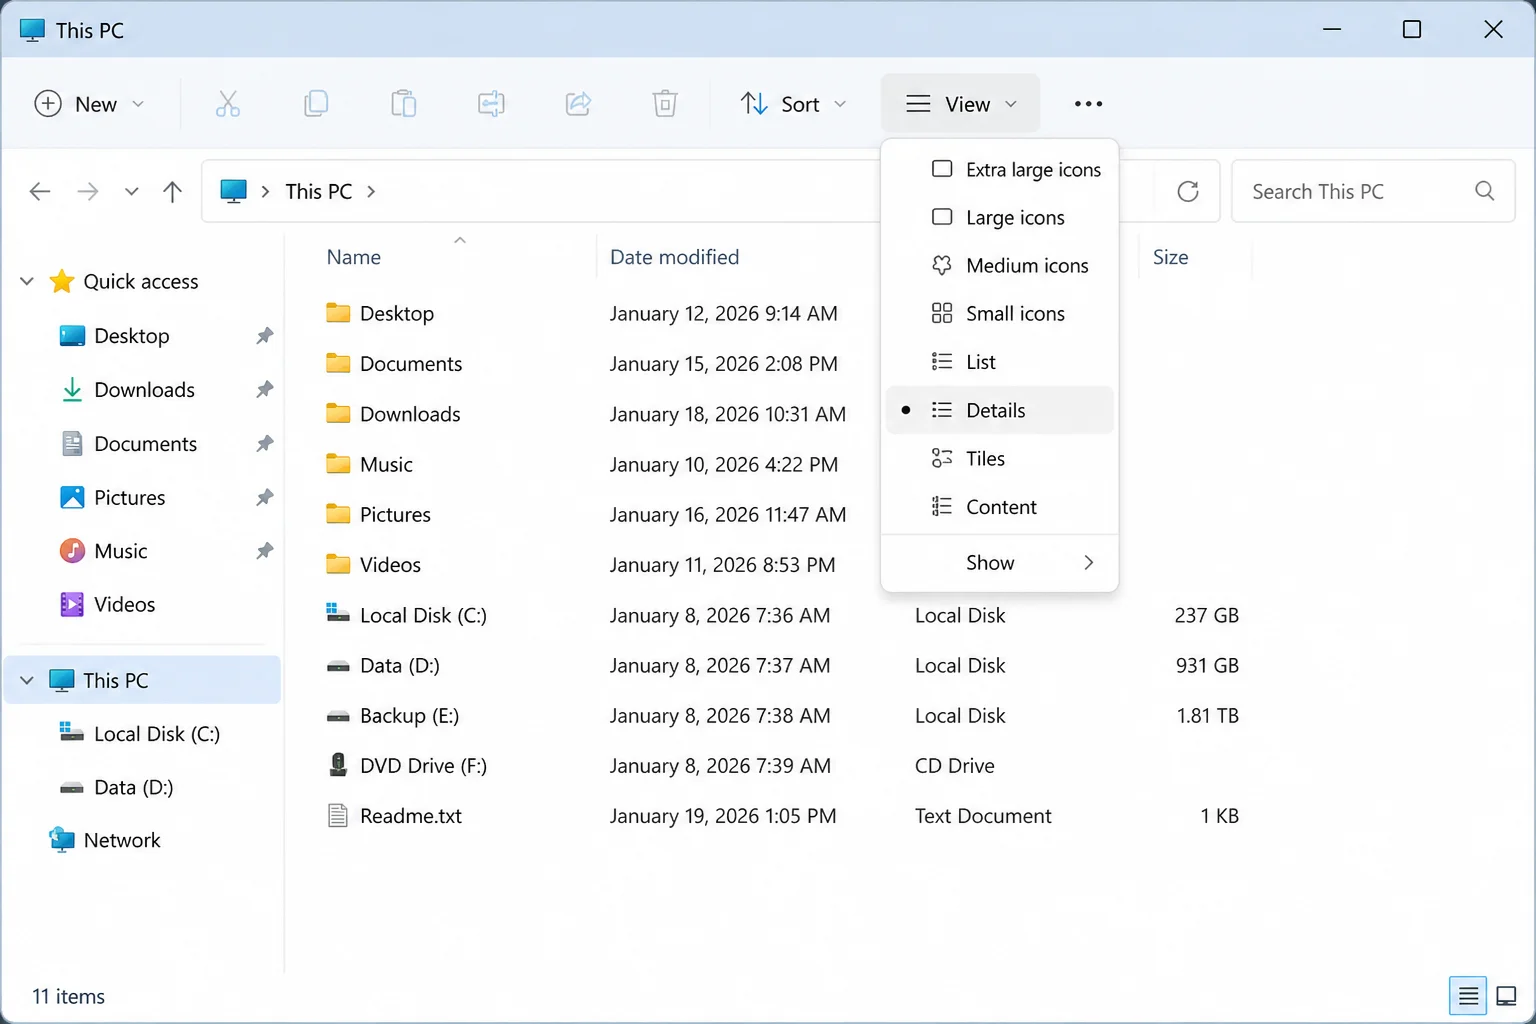This screenshot has height=1024, width=1536.
Task: Open Data (D:) in navigation pane
Action: point(133,787)
